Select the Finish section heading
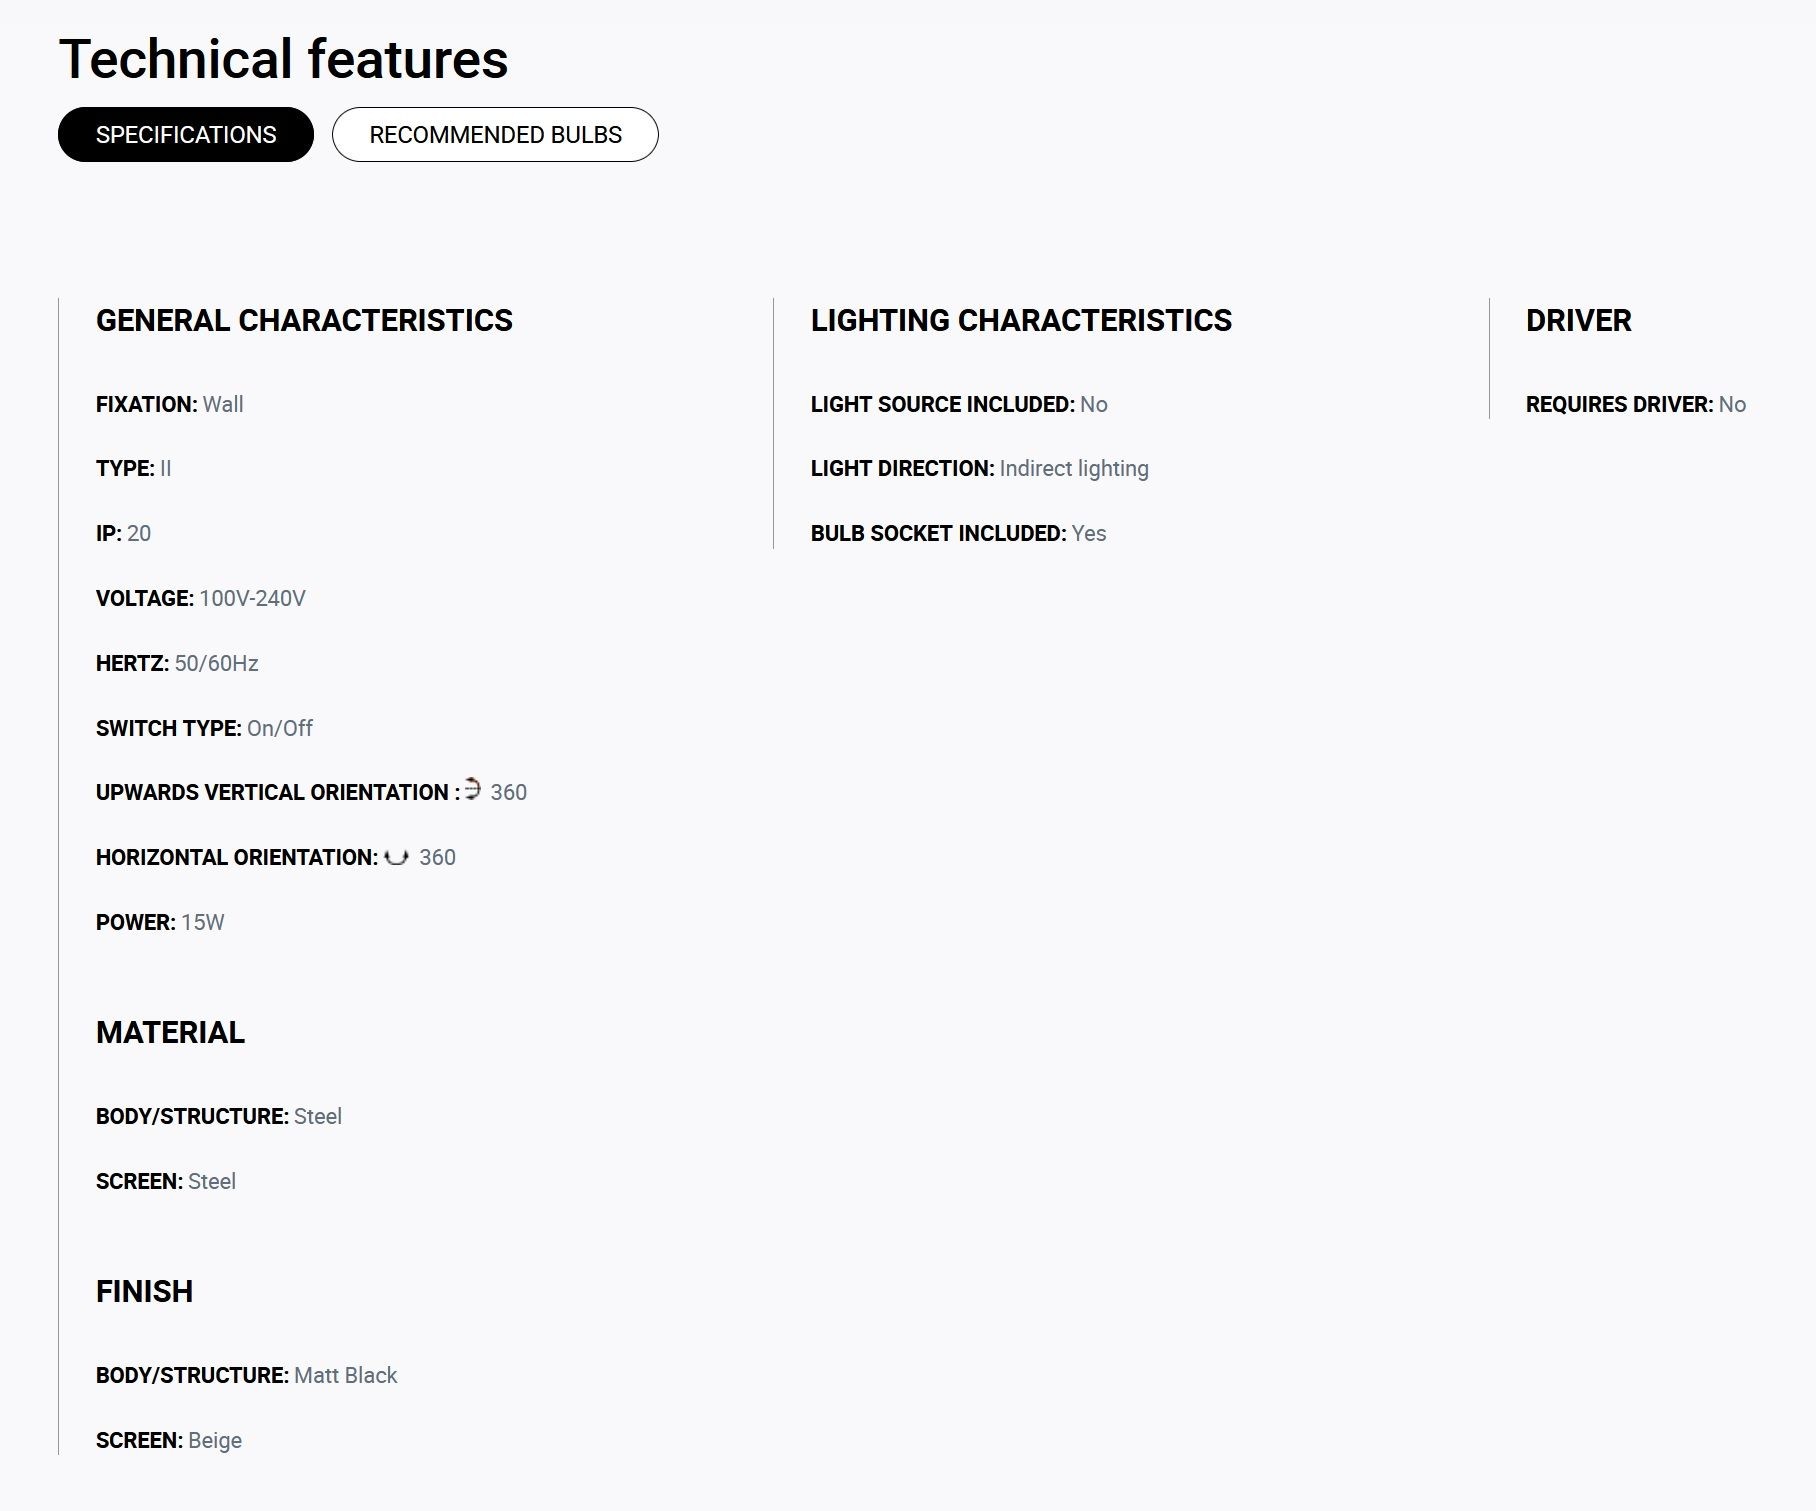The height and width of the screenshot is (1511, 1816). pos(144,1292)
